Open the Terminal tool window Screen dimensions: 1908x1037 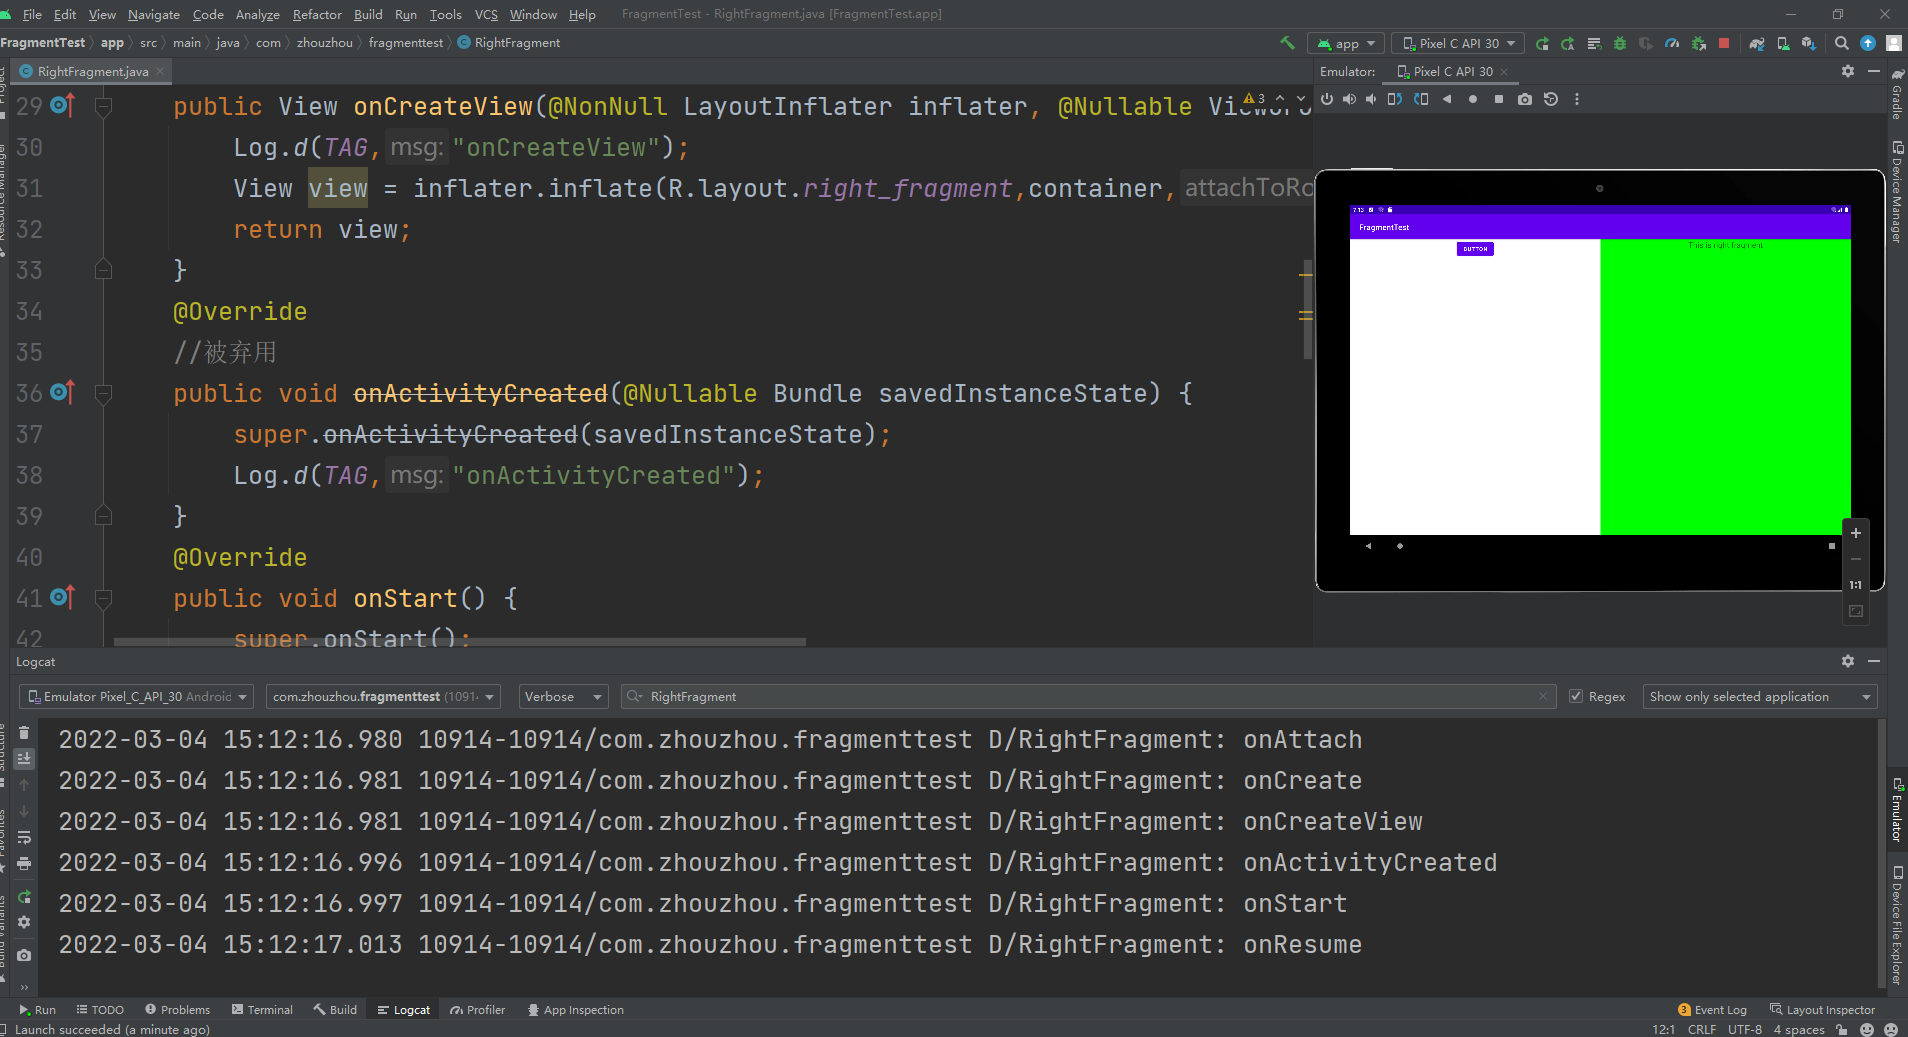262,1010
